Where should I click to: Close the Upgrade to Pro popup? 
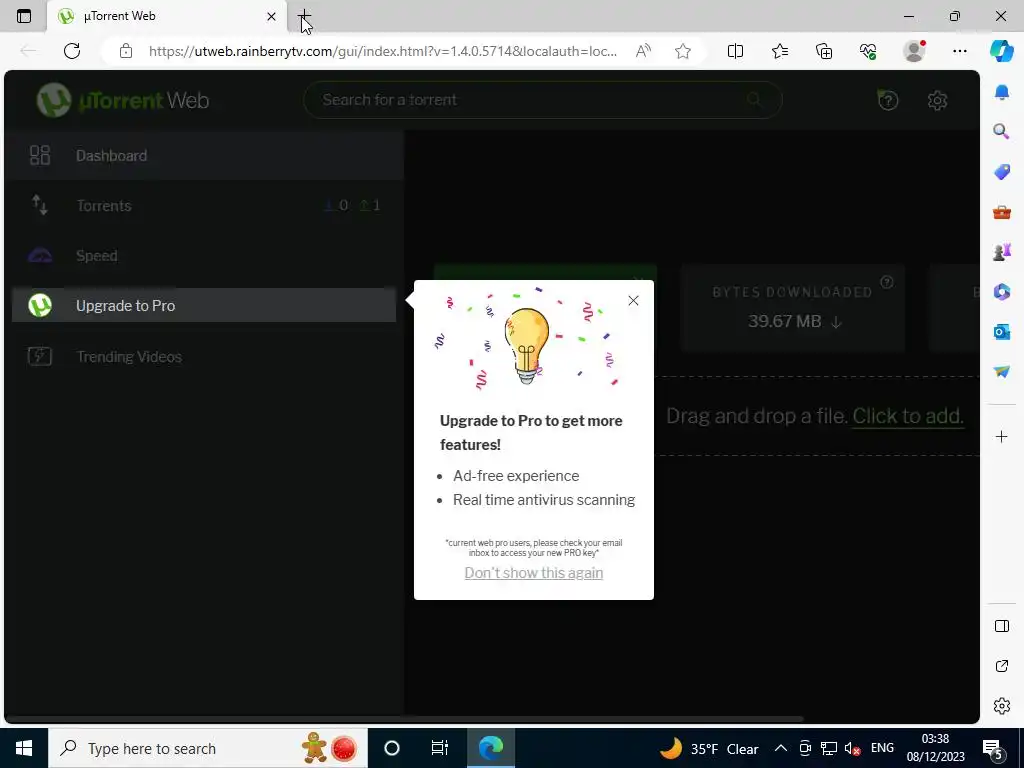coord(633,300)
